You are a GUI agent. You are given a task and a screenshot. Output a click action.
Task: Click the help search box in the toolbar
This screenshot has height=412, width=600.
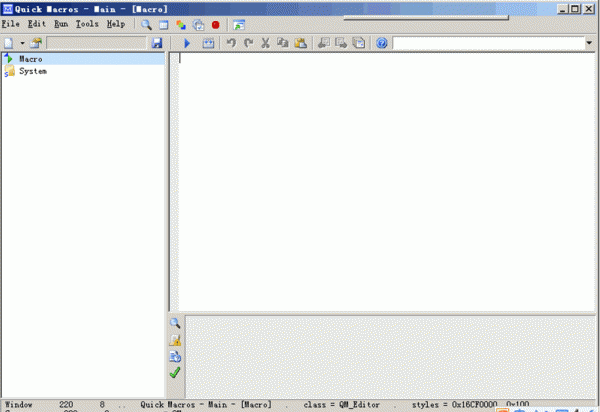(489, 43)
